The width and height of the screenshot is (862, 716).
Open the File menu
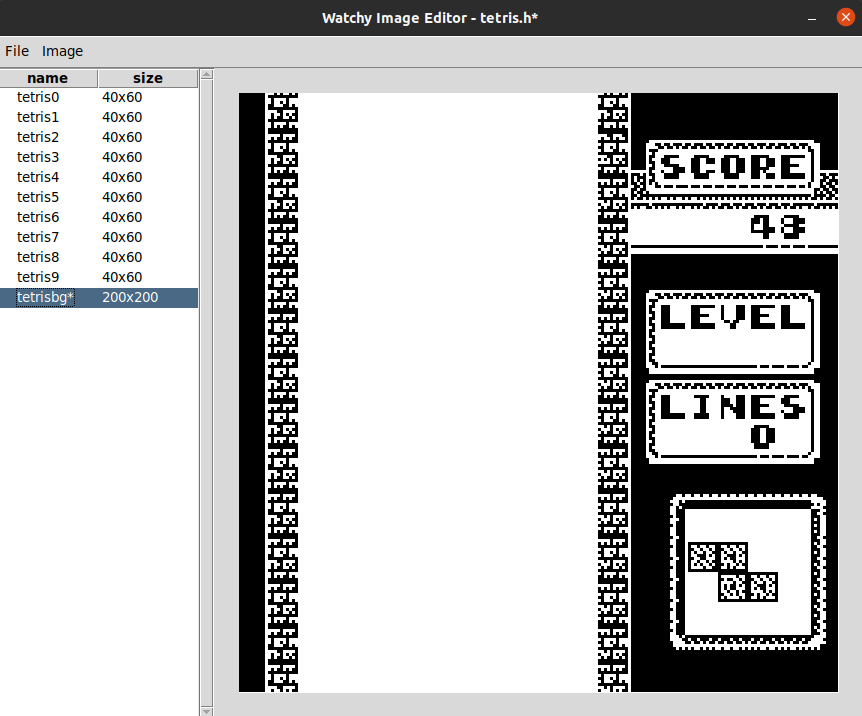coord(17,51)
